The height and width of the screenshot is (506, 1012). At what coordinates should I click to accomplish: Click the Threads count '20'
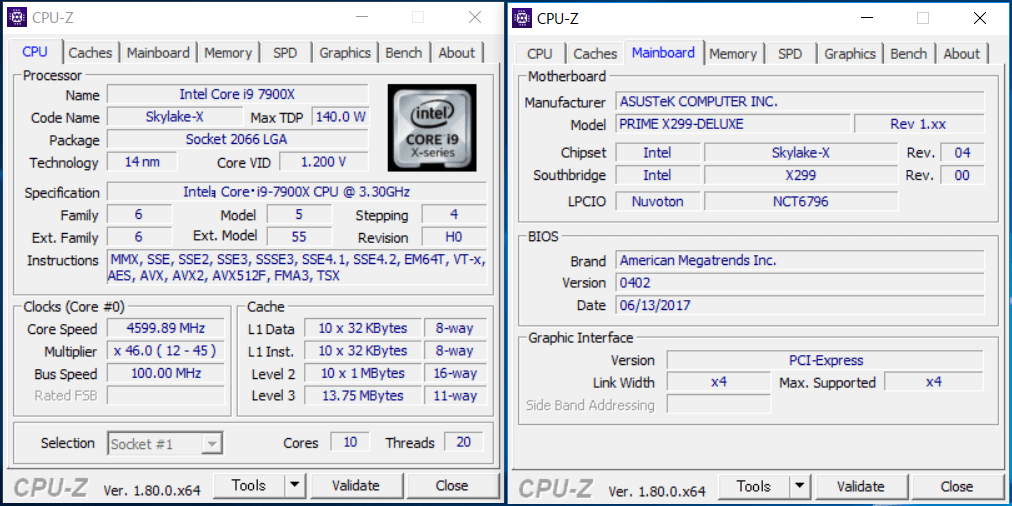pos(463,441)
